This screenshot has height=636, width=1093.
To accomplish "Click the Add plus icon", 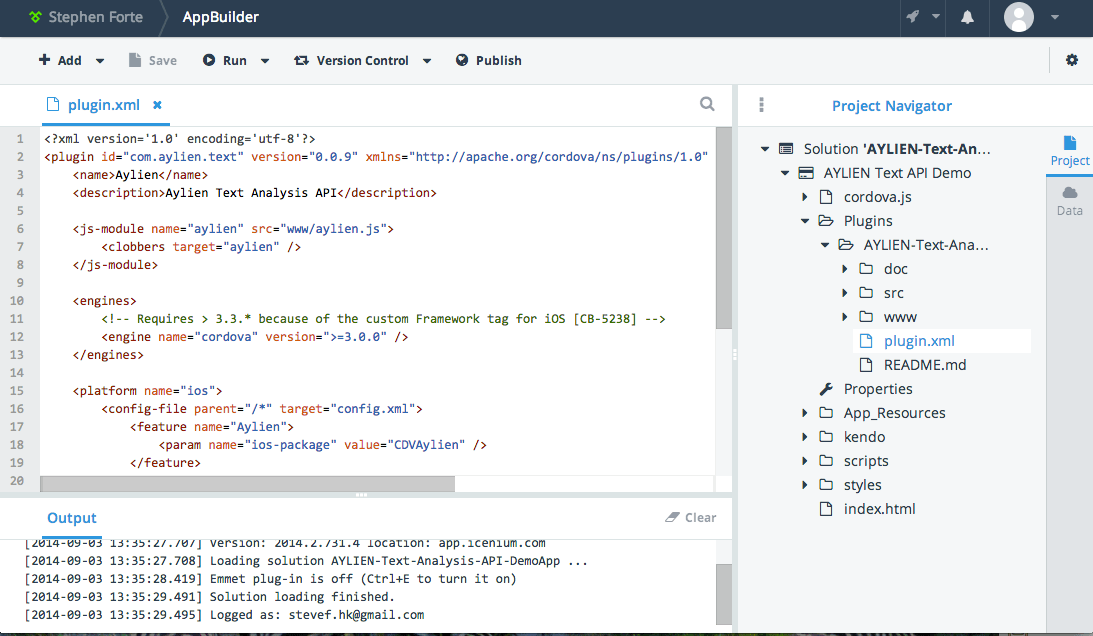I will click(x=44, y=60).
